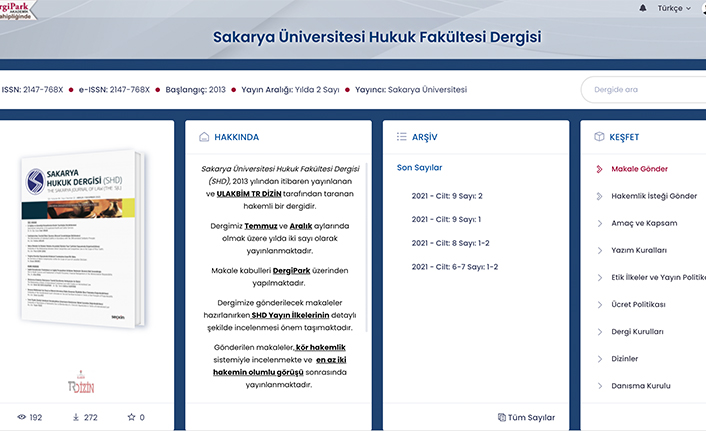Image resolution: width=706 pixels, height=431 pixels.
Task: Open Amaç ve Kapsam
Action: point(644,223)
